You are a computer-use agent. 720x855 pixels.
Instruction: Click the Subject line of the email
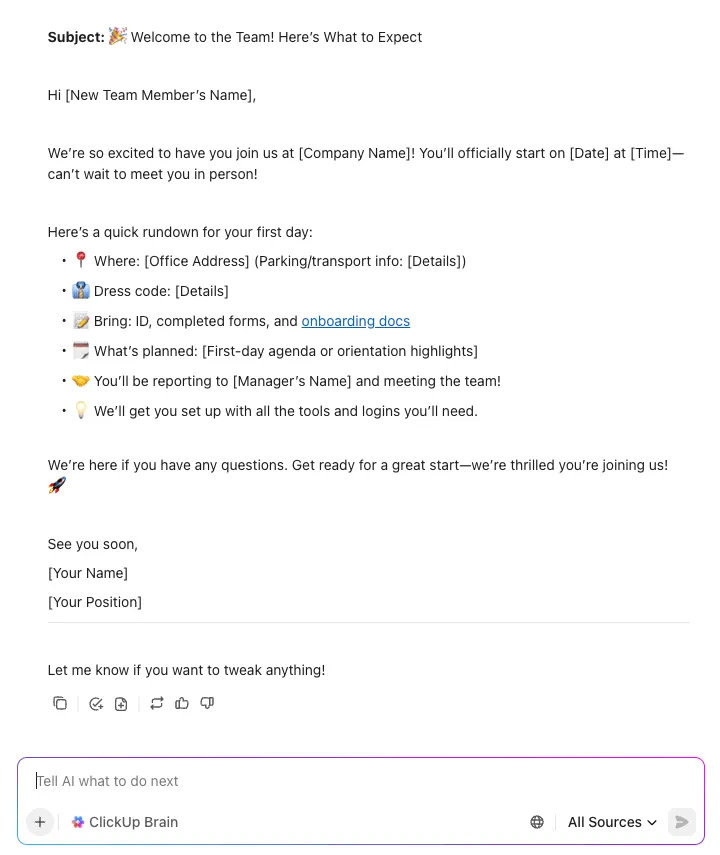coord(235,37)
